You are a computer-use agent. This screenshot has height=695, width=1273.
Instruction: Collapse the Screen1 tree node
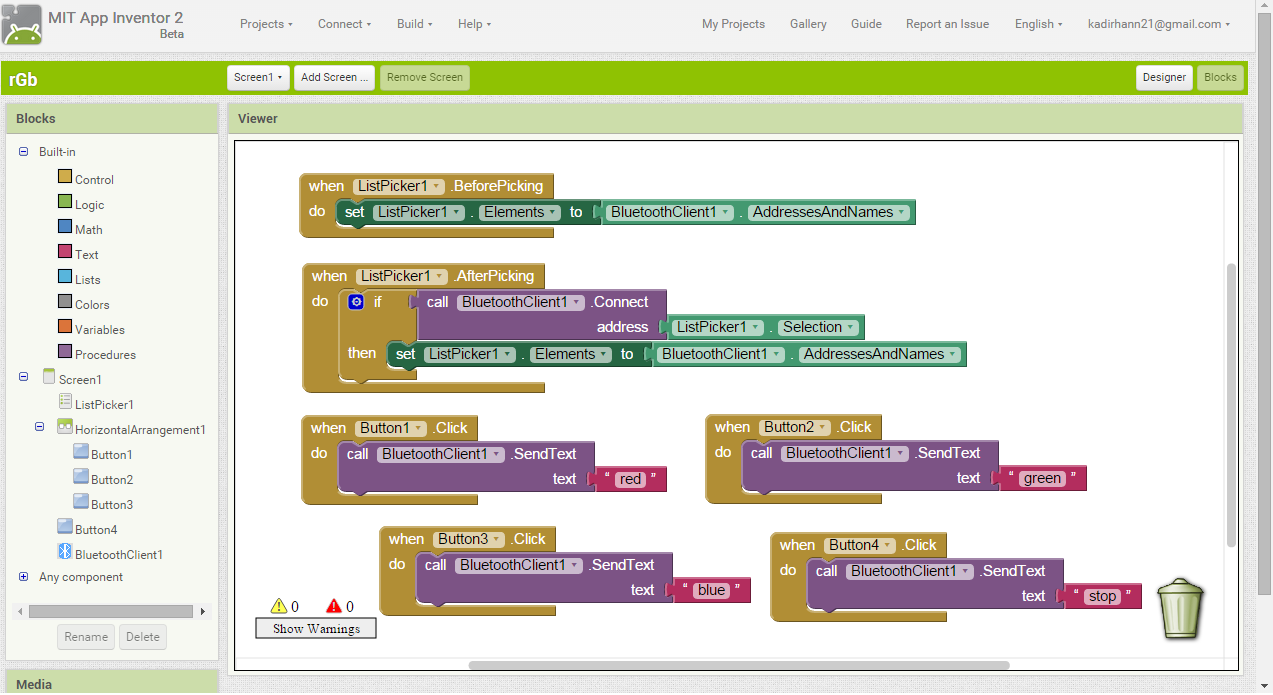[23, 377]
